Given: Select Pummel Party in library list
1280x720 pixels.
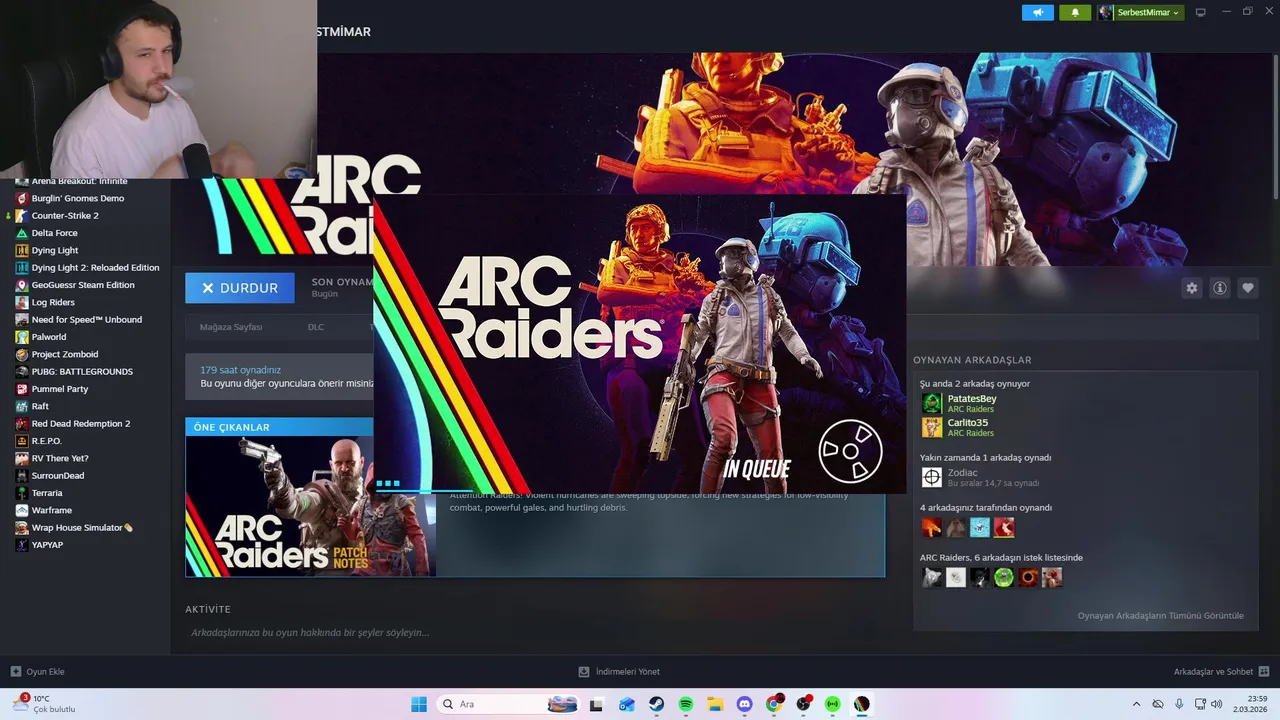Looking at the screenshot, I should click(x=59, y=389).
